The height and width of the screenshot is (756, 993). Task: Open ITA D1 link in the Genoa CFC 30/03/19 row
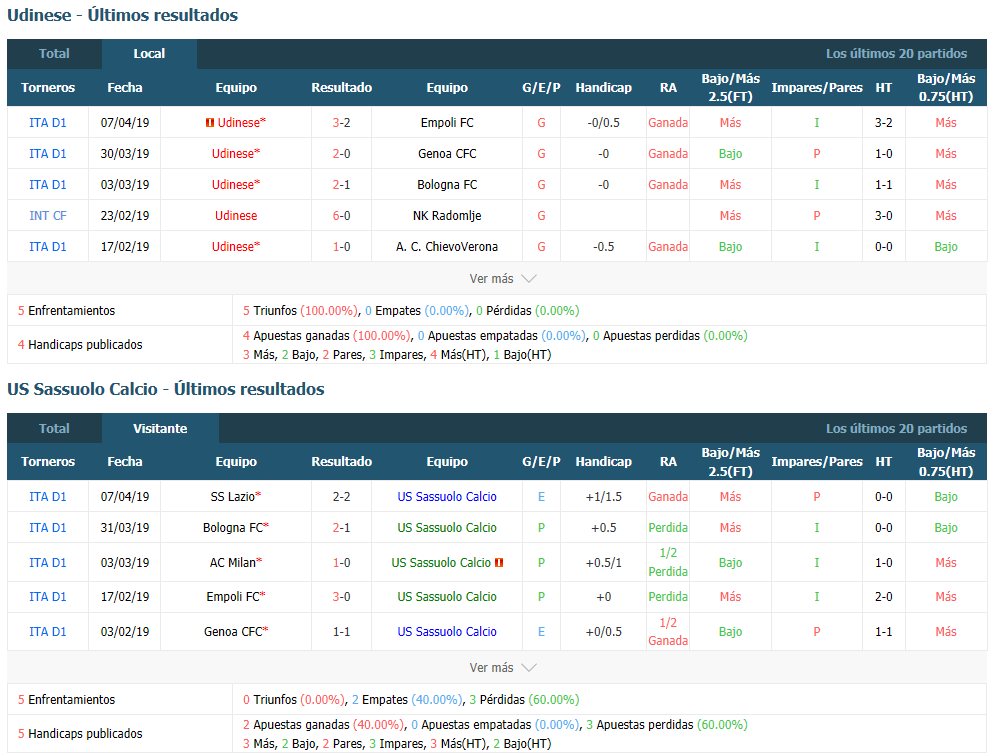(47, 154)
